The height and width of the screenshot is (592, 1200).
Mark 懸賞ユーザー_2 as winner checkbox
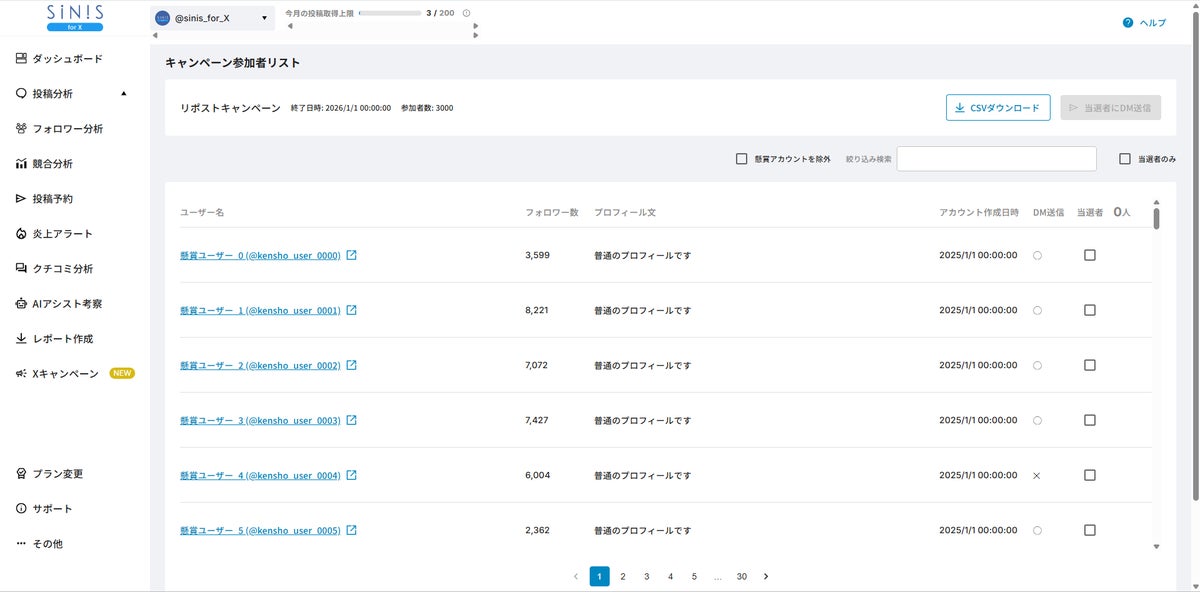(1090, 365)
